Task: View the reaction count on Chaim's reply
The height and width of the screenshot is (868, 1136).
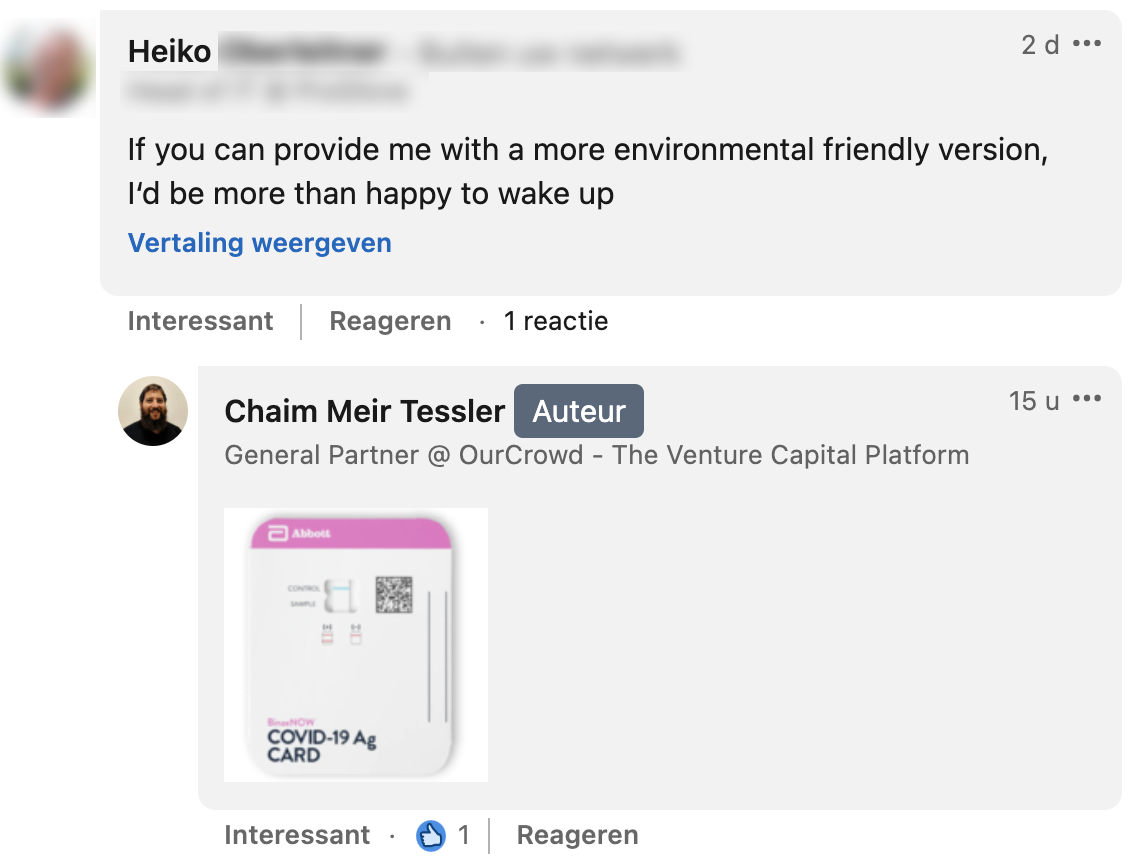Action: click(464, 835)
